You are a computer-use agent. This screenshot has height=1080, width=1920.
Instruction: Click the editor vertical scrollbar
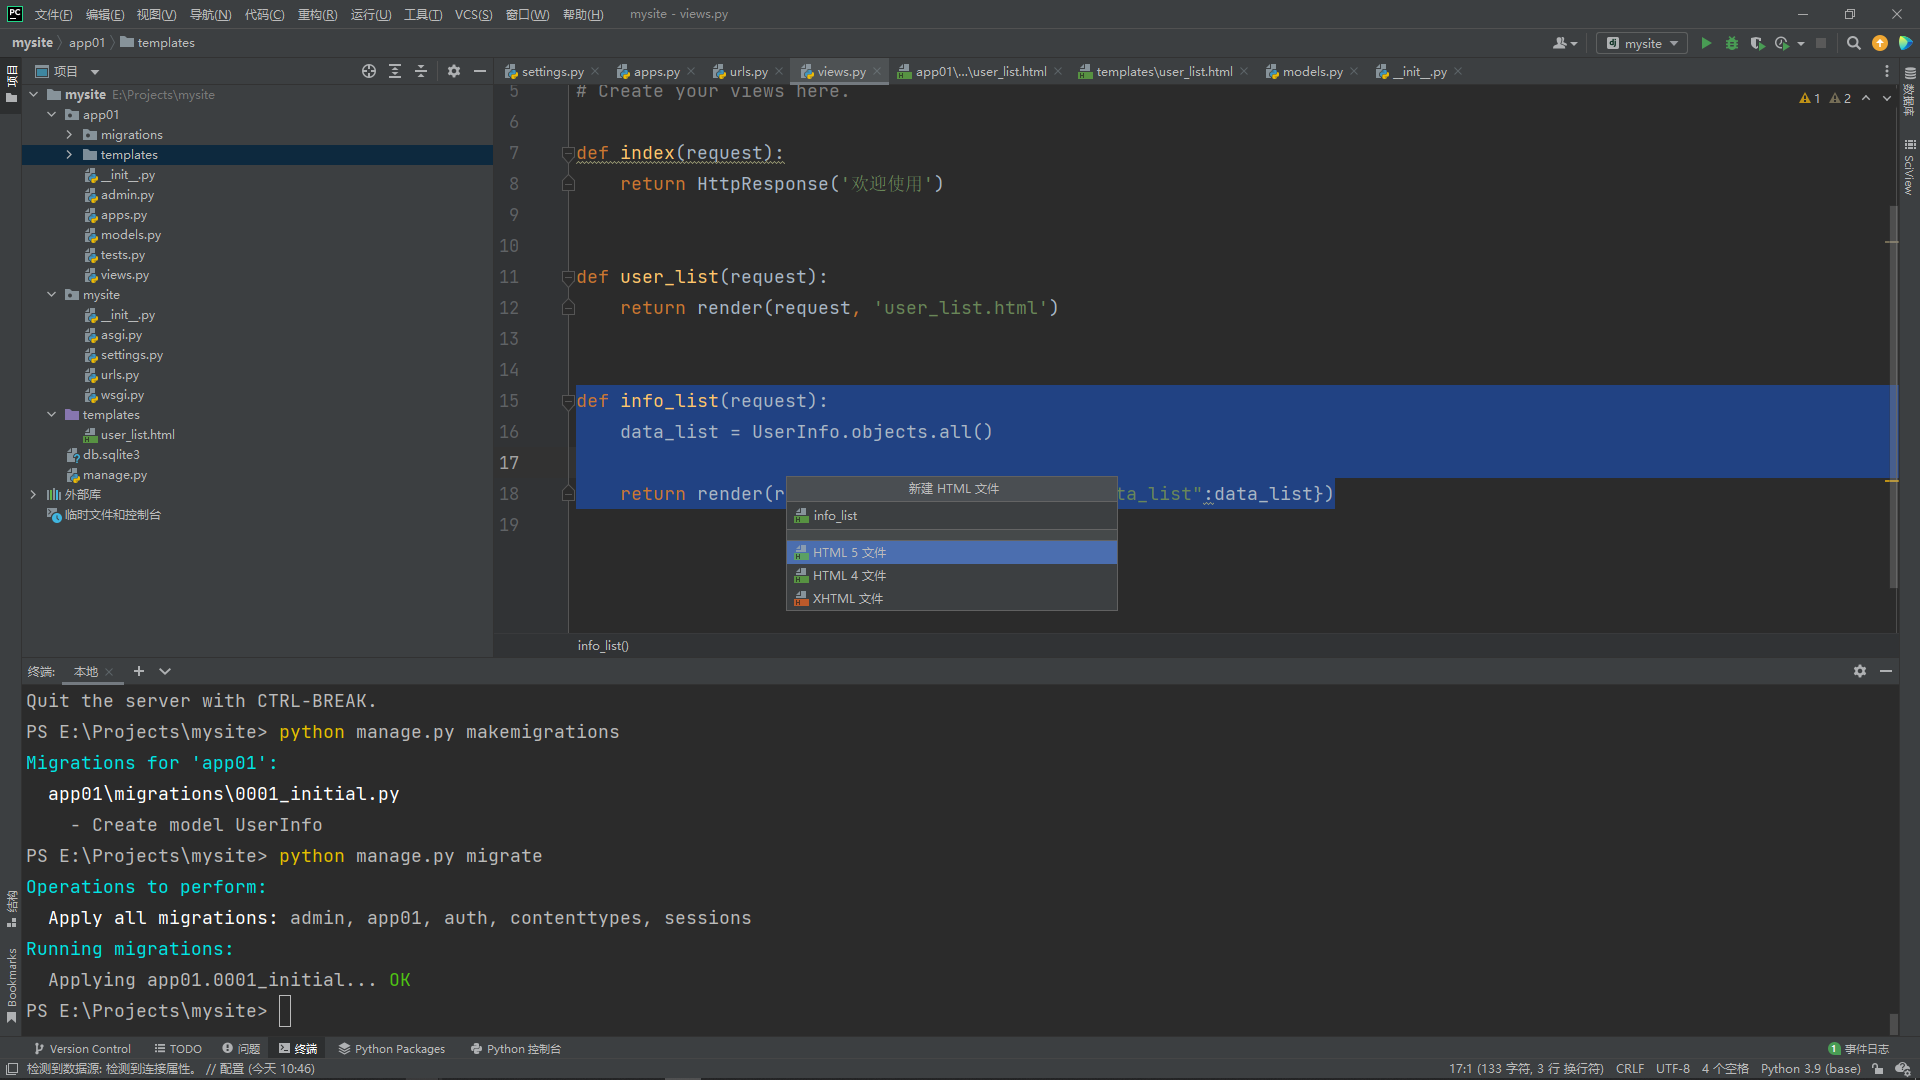click(1892, 395)
